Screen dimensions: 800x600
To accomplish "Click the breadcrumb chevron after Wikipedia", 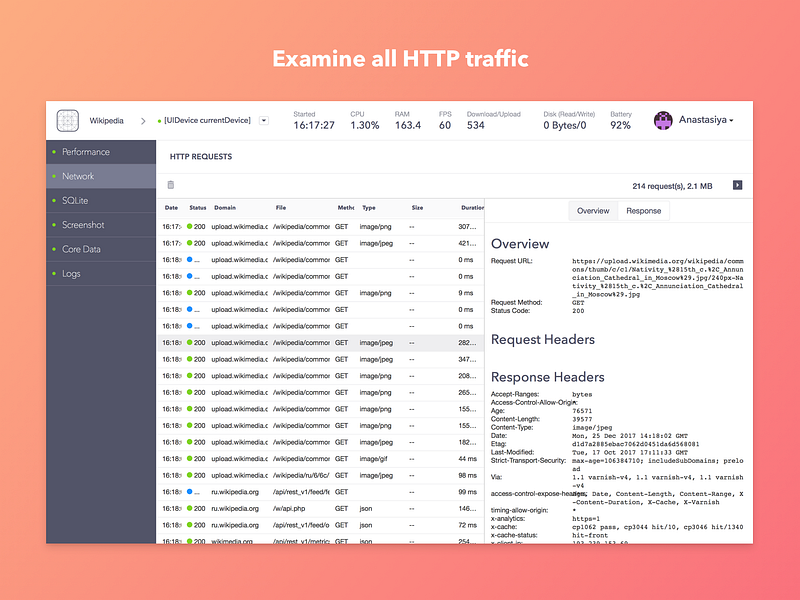I will pos(143,121).
